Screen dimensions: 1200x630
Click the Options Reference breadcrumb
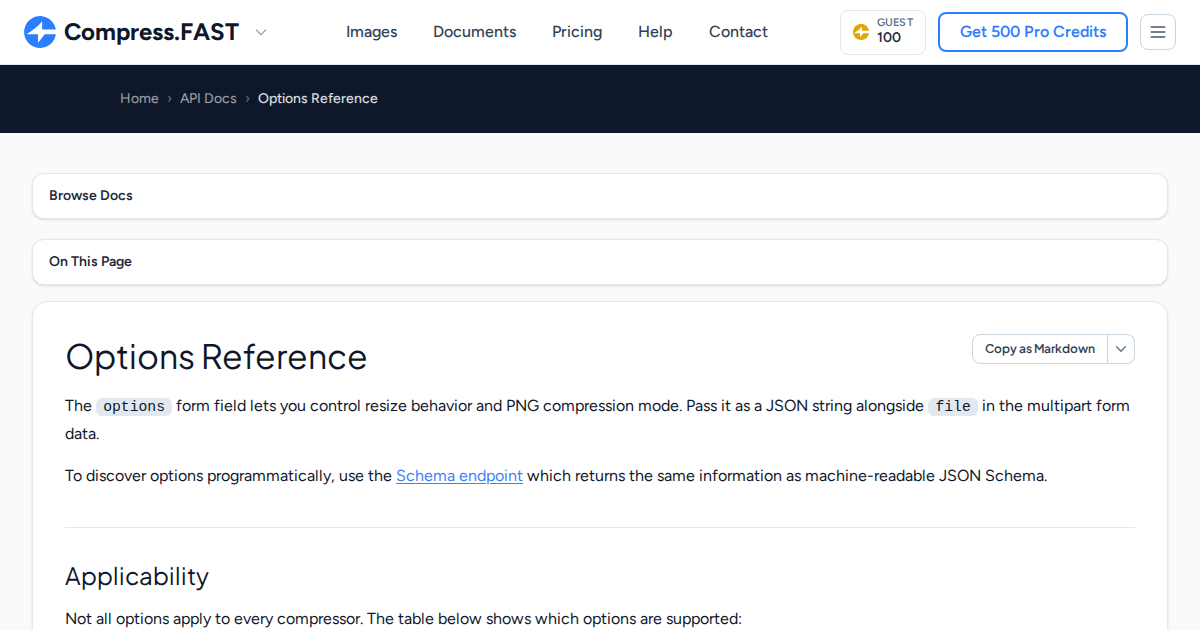pyautogui.click(x=318, y=98)
